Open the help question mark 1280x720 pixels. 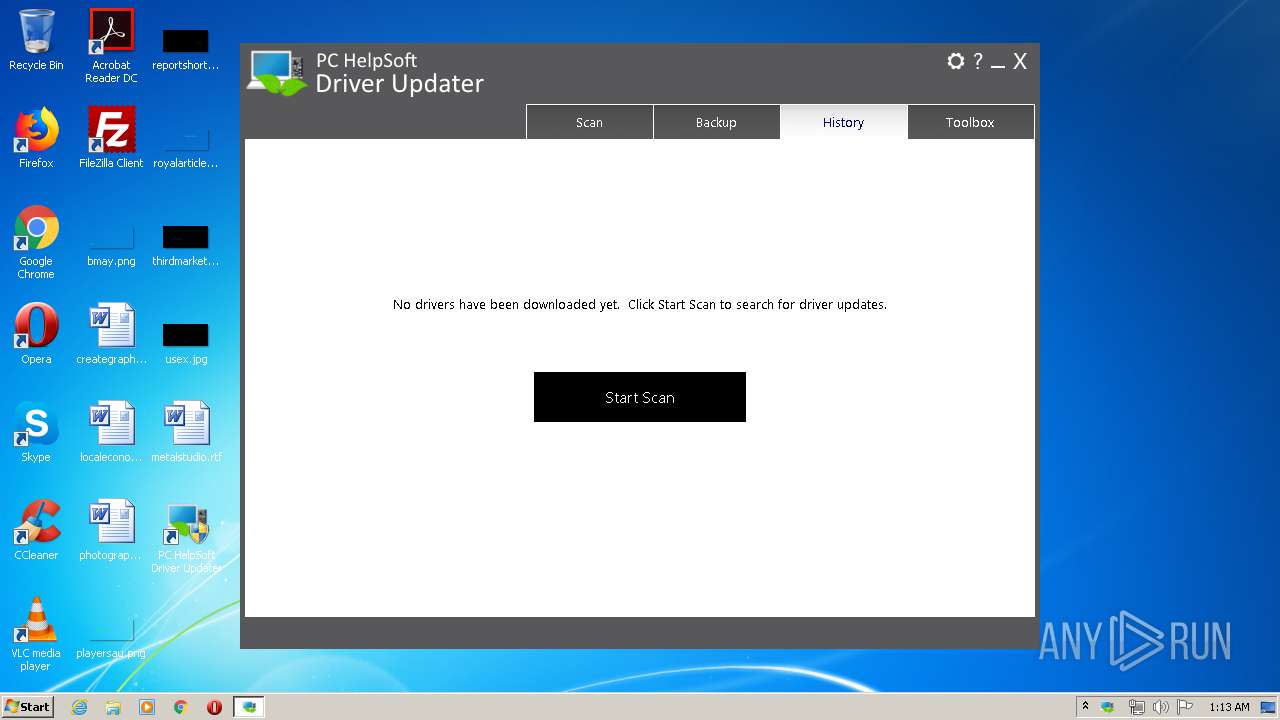pyautogui.click(x=978, y=61)
